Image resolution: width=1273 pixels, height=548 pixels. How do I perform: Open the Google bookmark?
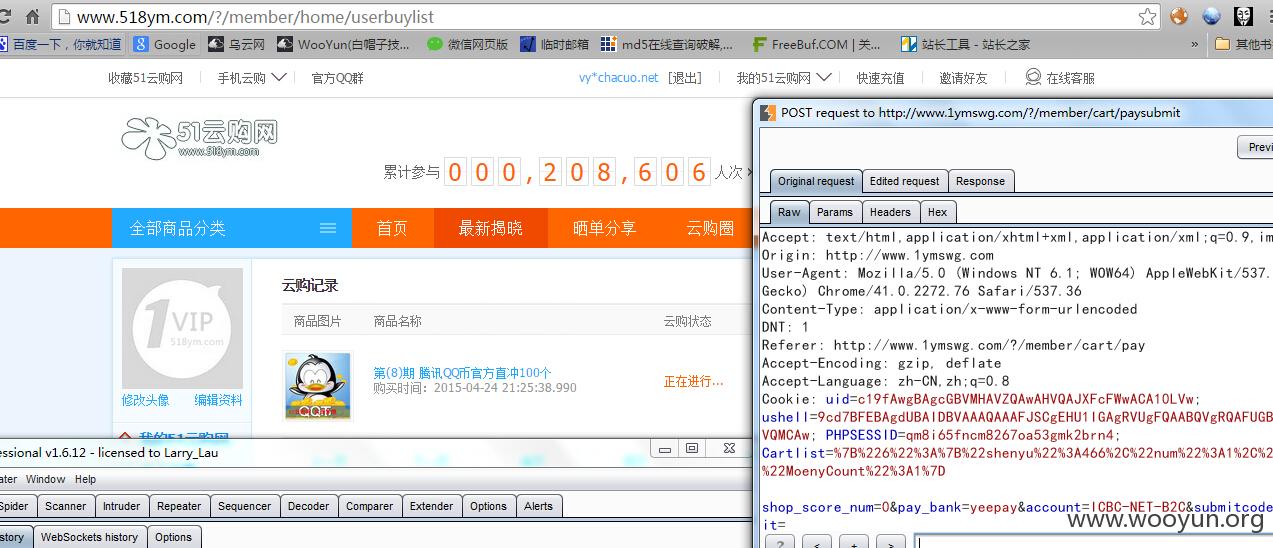pos(165,44)
